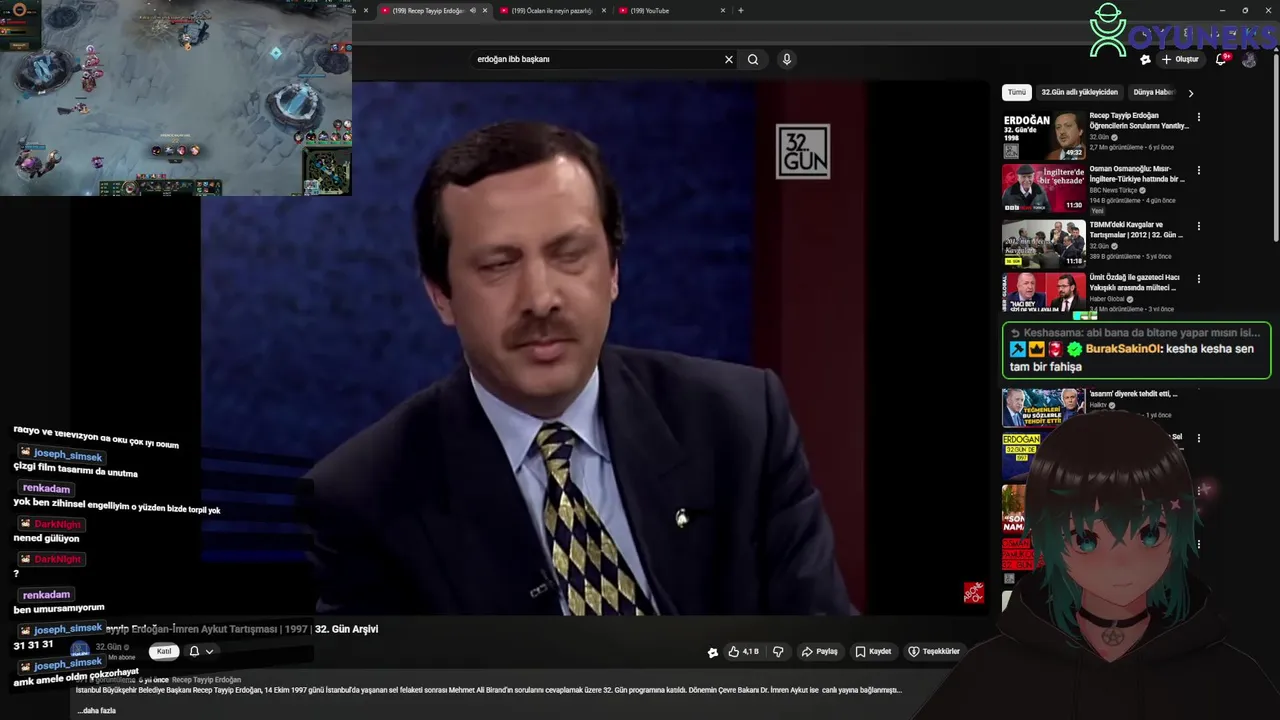Show more filter chips with the arrow
1280x720 pixels.
(1190, 93)
